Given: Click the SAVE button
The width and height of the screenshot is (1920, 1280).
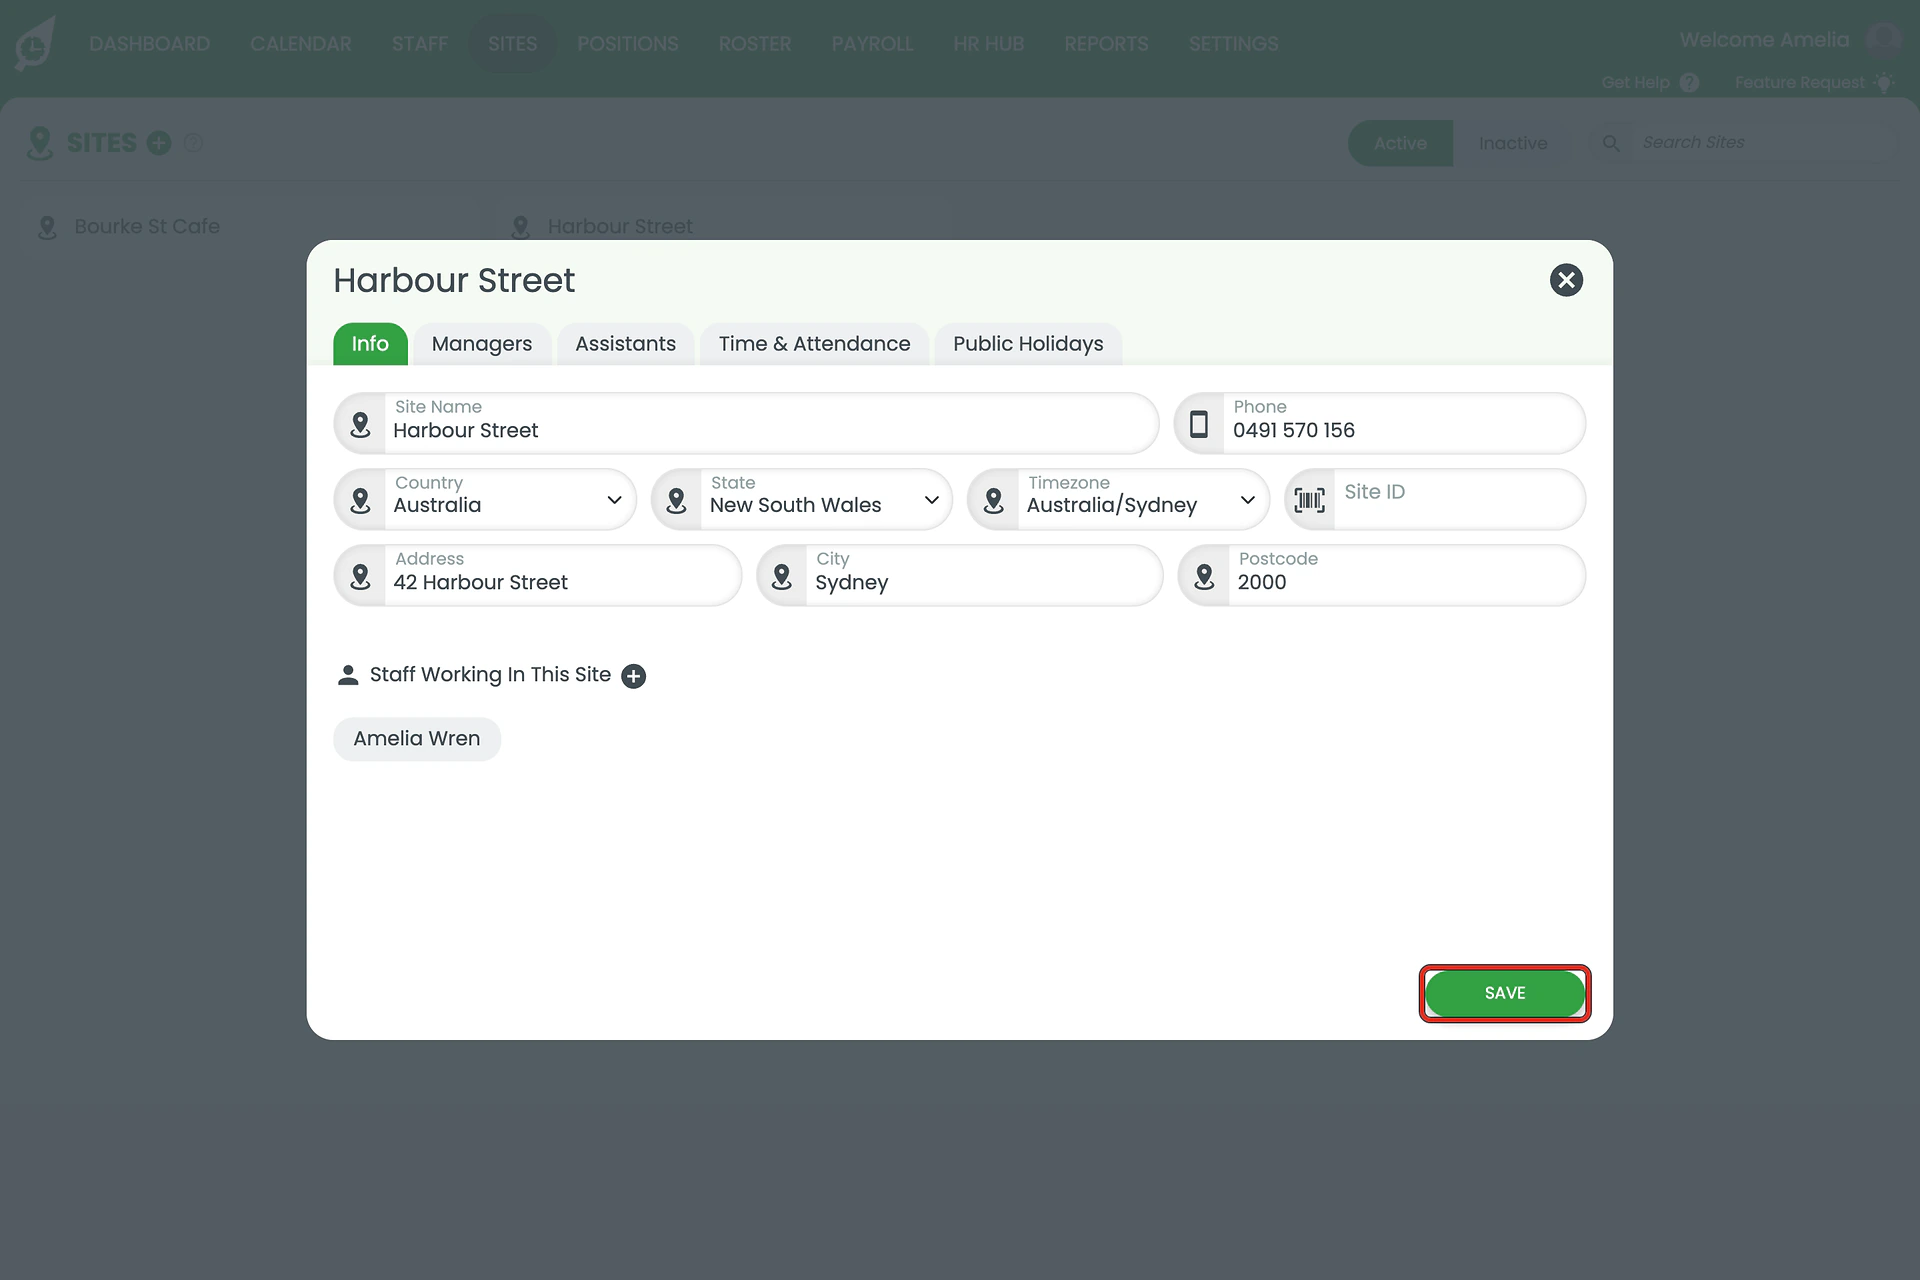Looking at the screenshot, I should (x=1505, y=993).
